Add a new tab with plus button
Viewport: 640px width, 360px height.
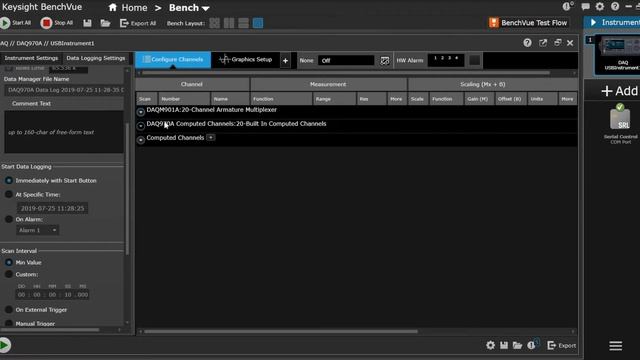point(285,60)
